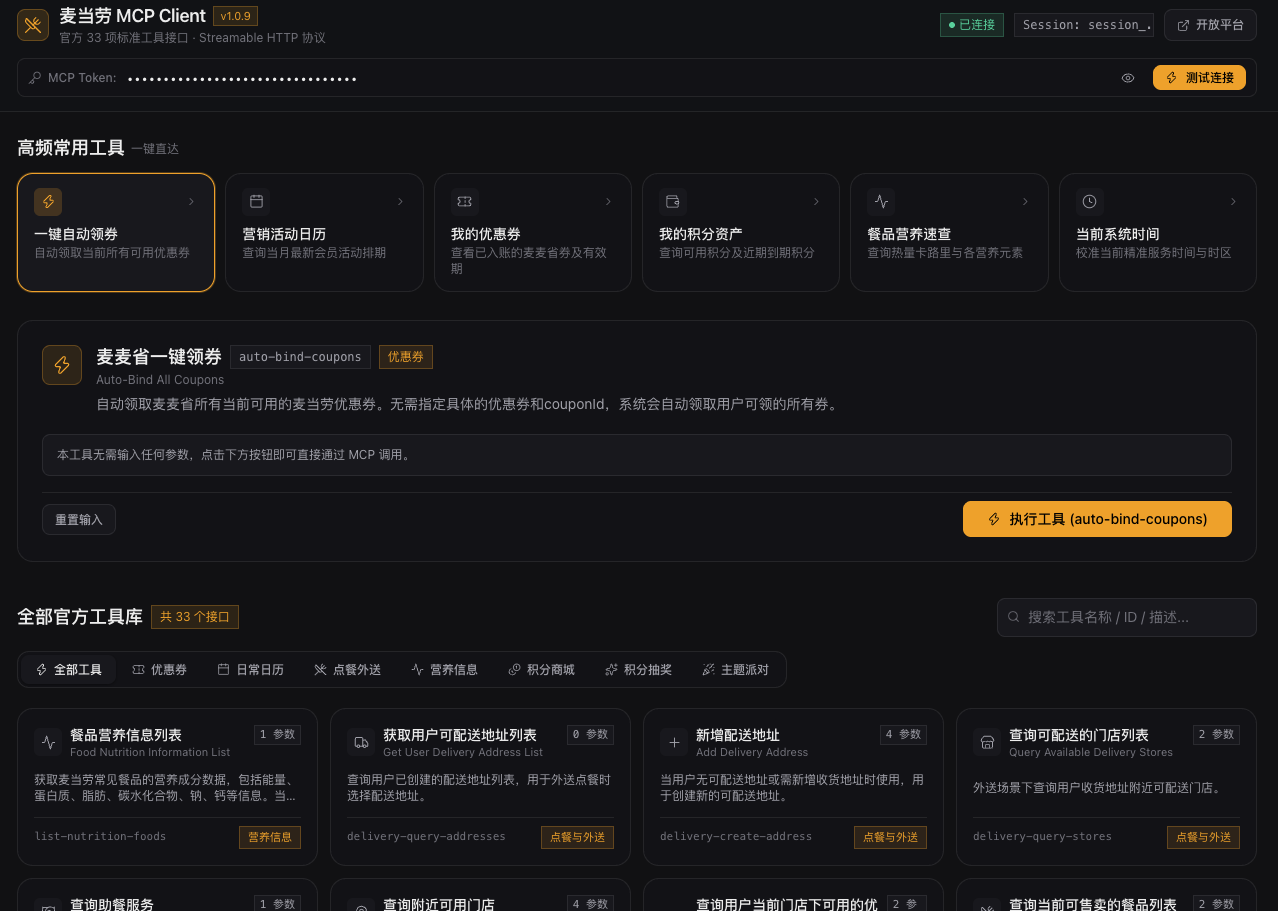1278x911 pixels.
Task: Switch to the 优惠券 filter tab
Action: coord(160,670)
